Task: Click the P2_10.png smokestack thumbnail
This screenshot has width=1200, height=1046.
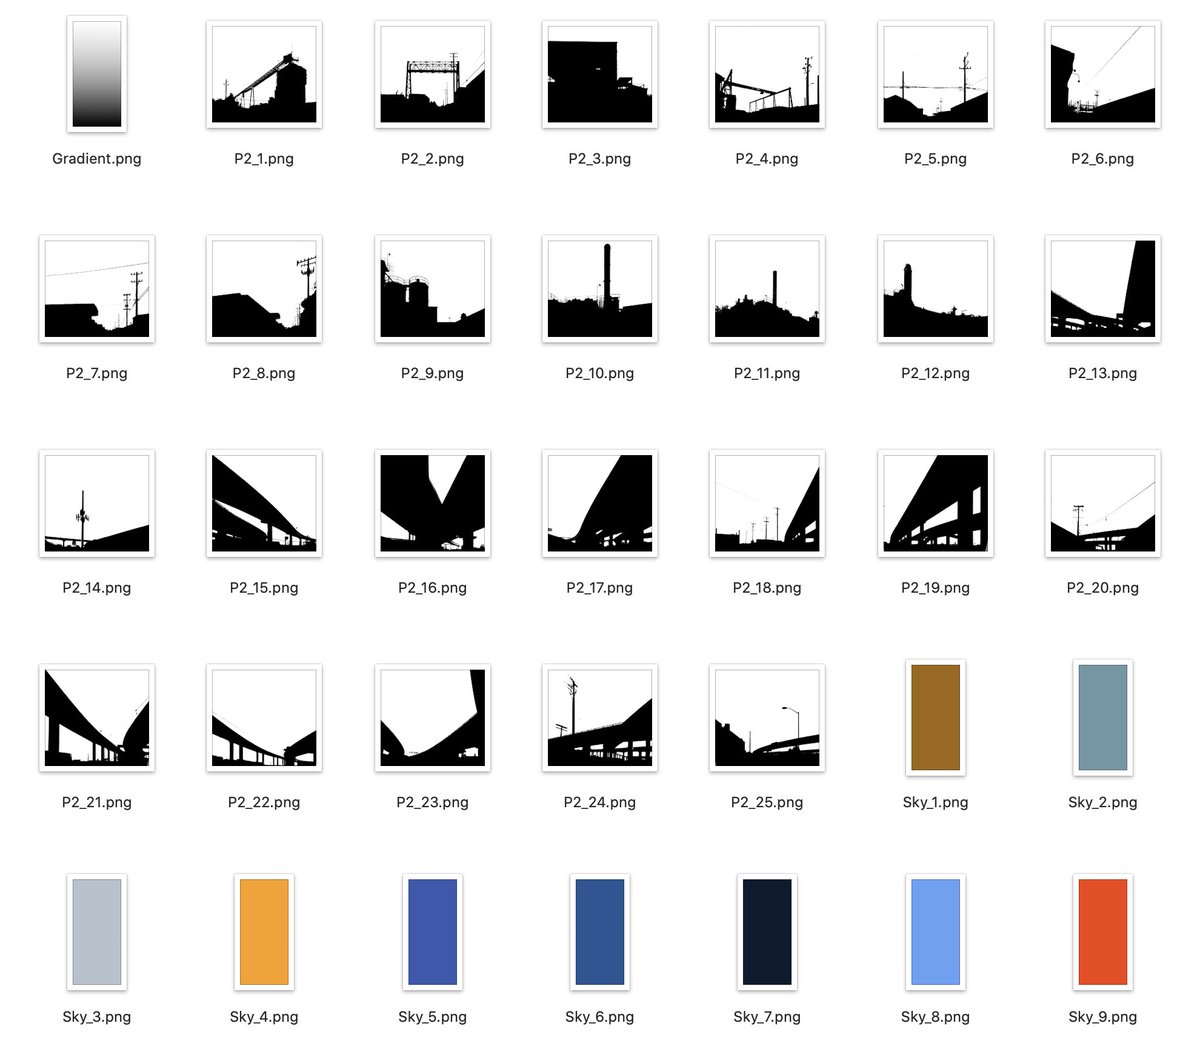Action: pyautogui.click(x=600, y=289)
